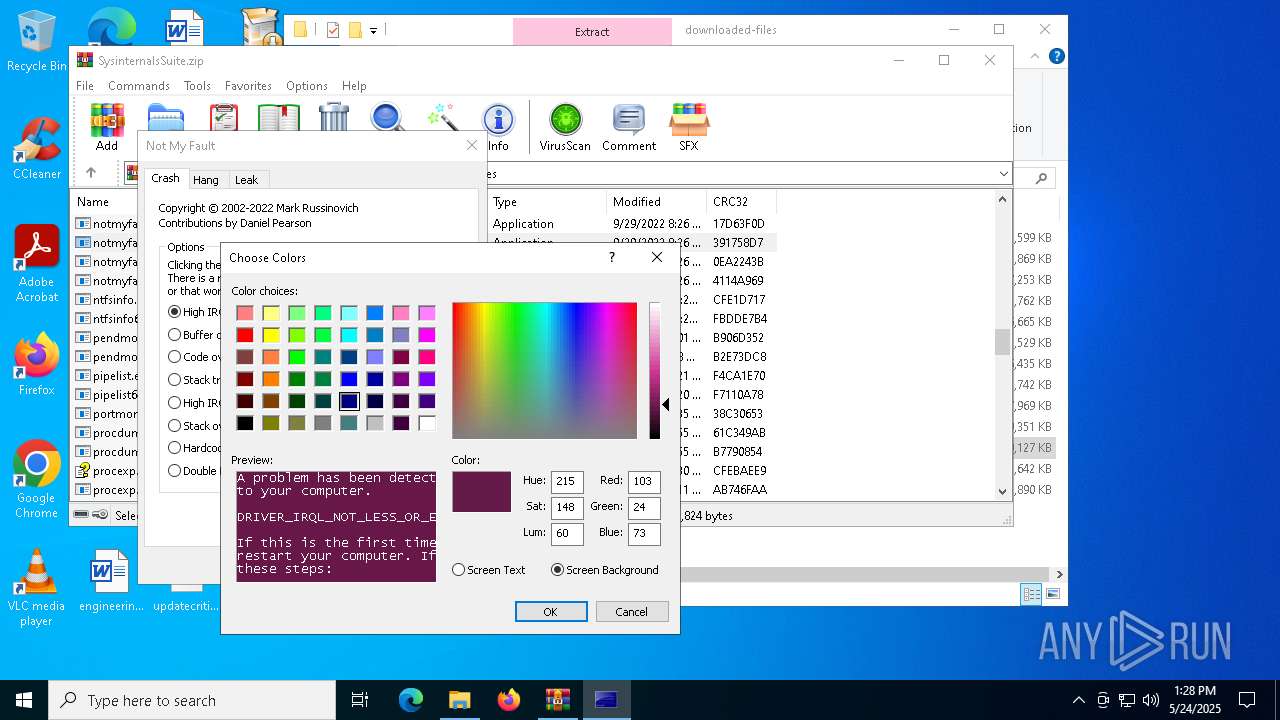Select the Code overwrite radio option
The height and width of the screenshot is (720, 1280).
(175, 357)
